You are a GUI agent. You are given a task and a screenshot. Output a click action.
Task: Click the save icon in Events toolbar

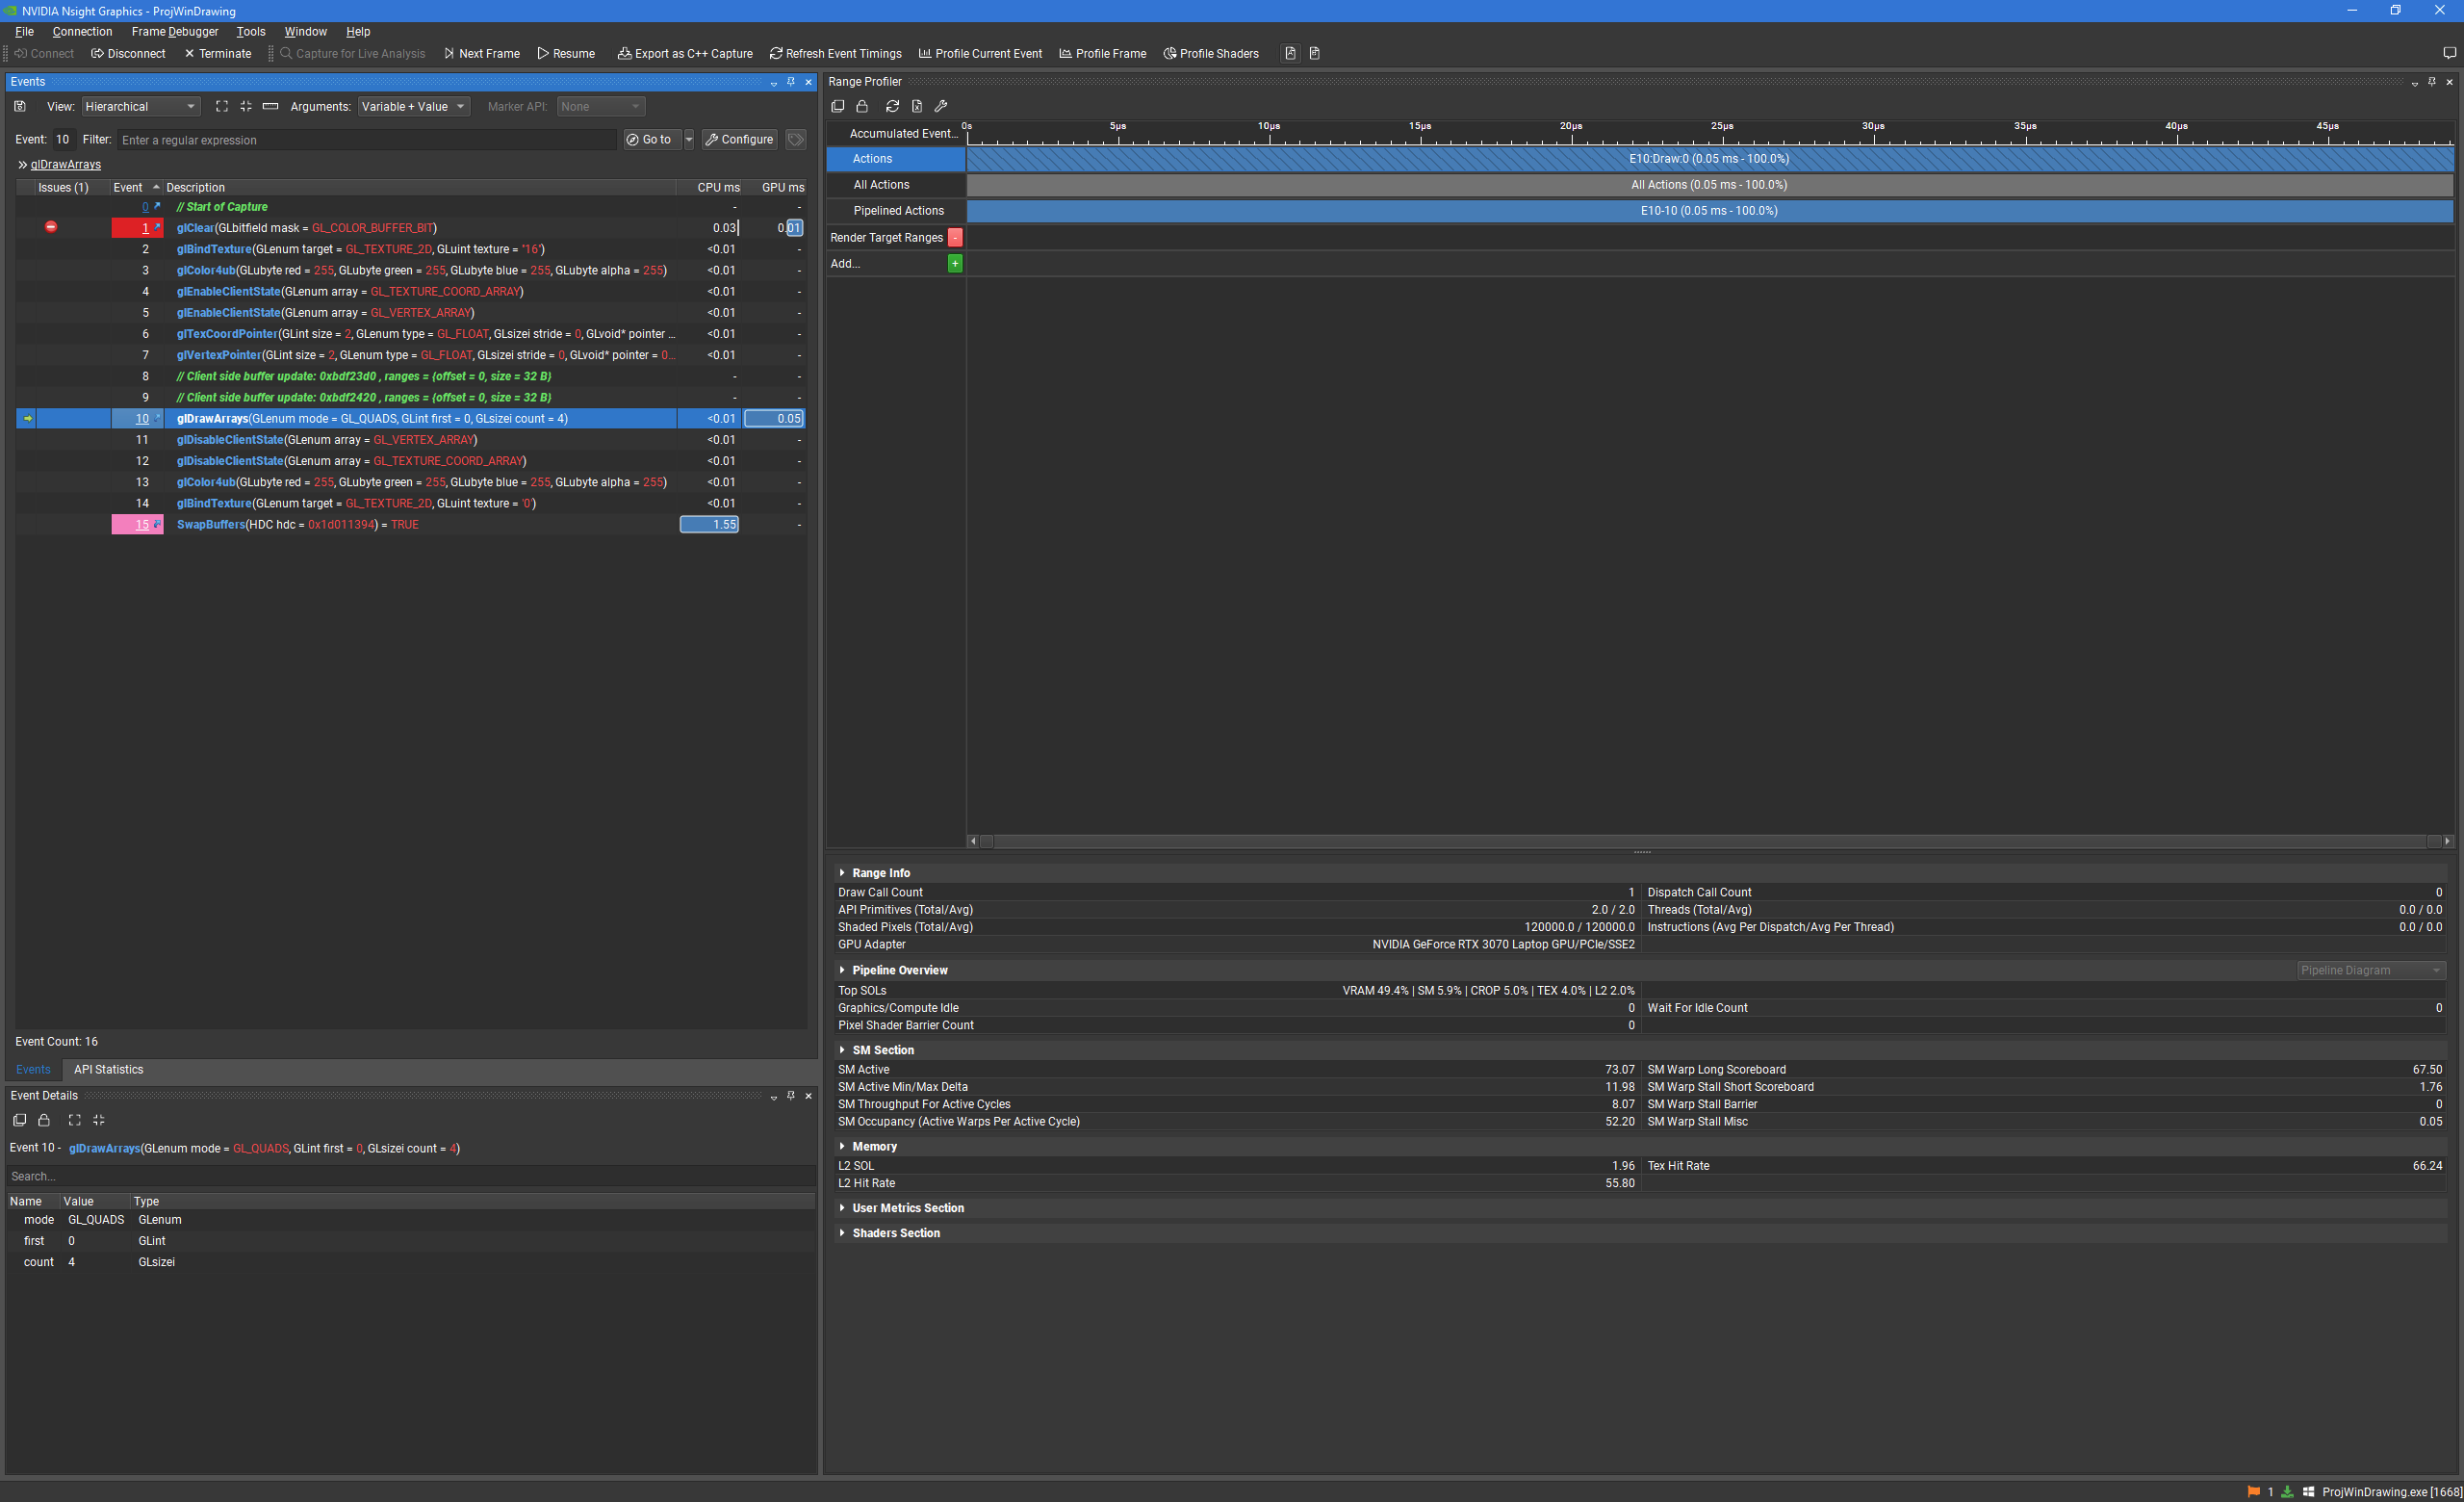pyautogui.click(x=19, y=106)
